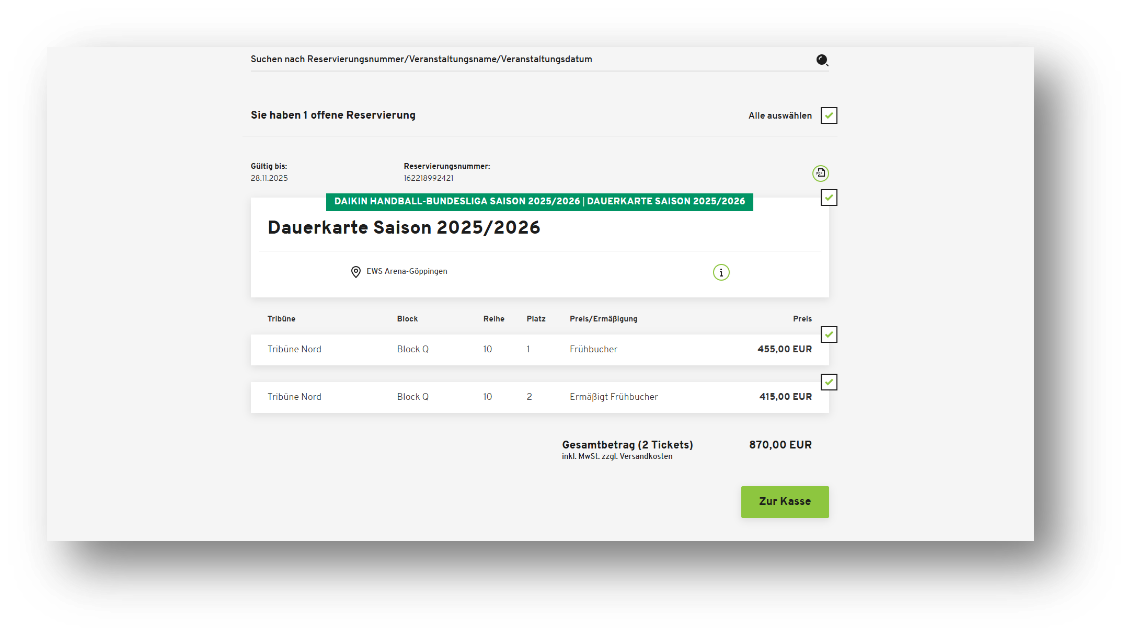Click the Frühbucher price type cell
The image size is (1129, 636).
pos(593,349)
